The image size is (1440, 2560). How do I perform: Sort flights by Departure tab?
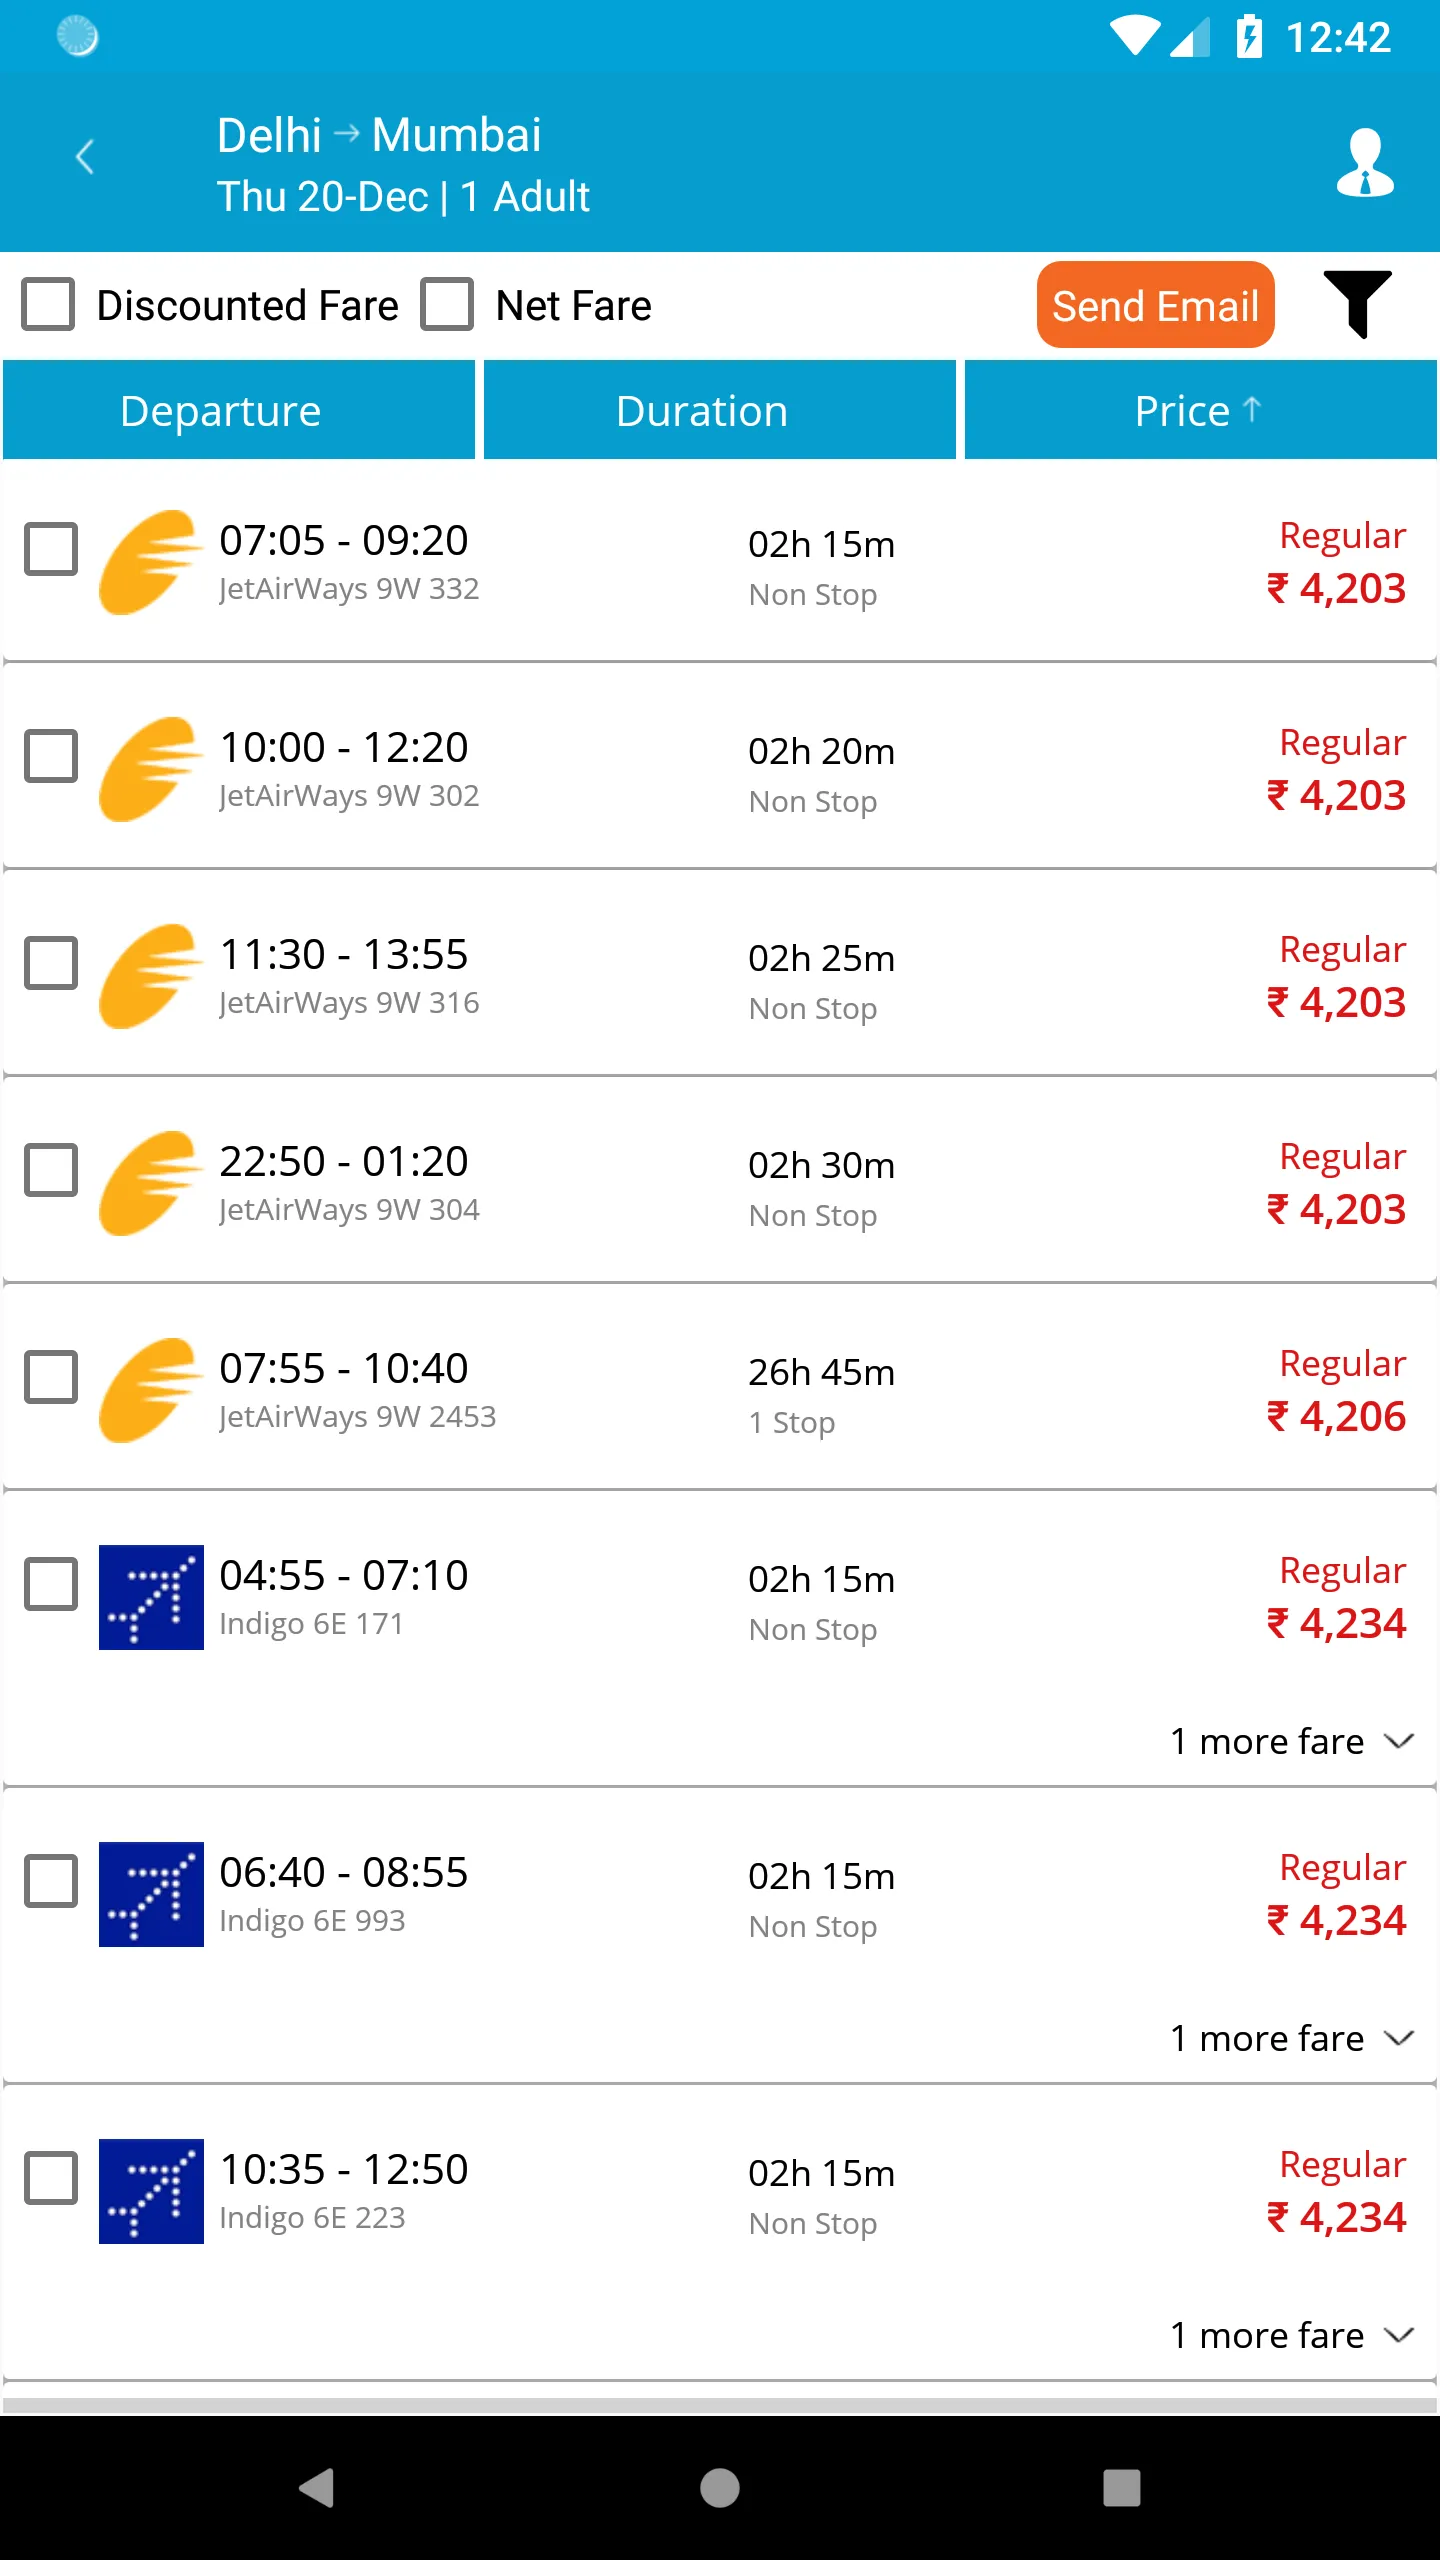[239, 410]
